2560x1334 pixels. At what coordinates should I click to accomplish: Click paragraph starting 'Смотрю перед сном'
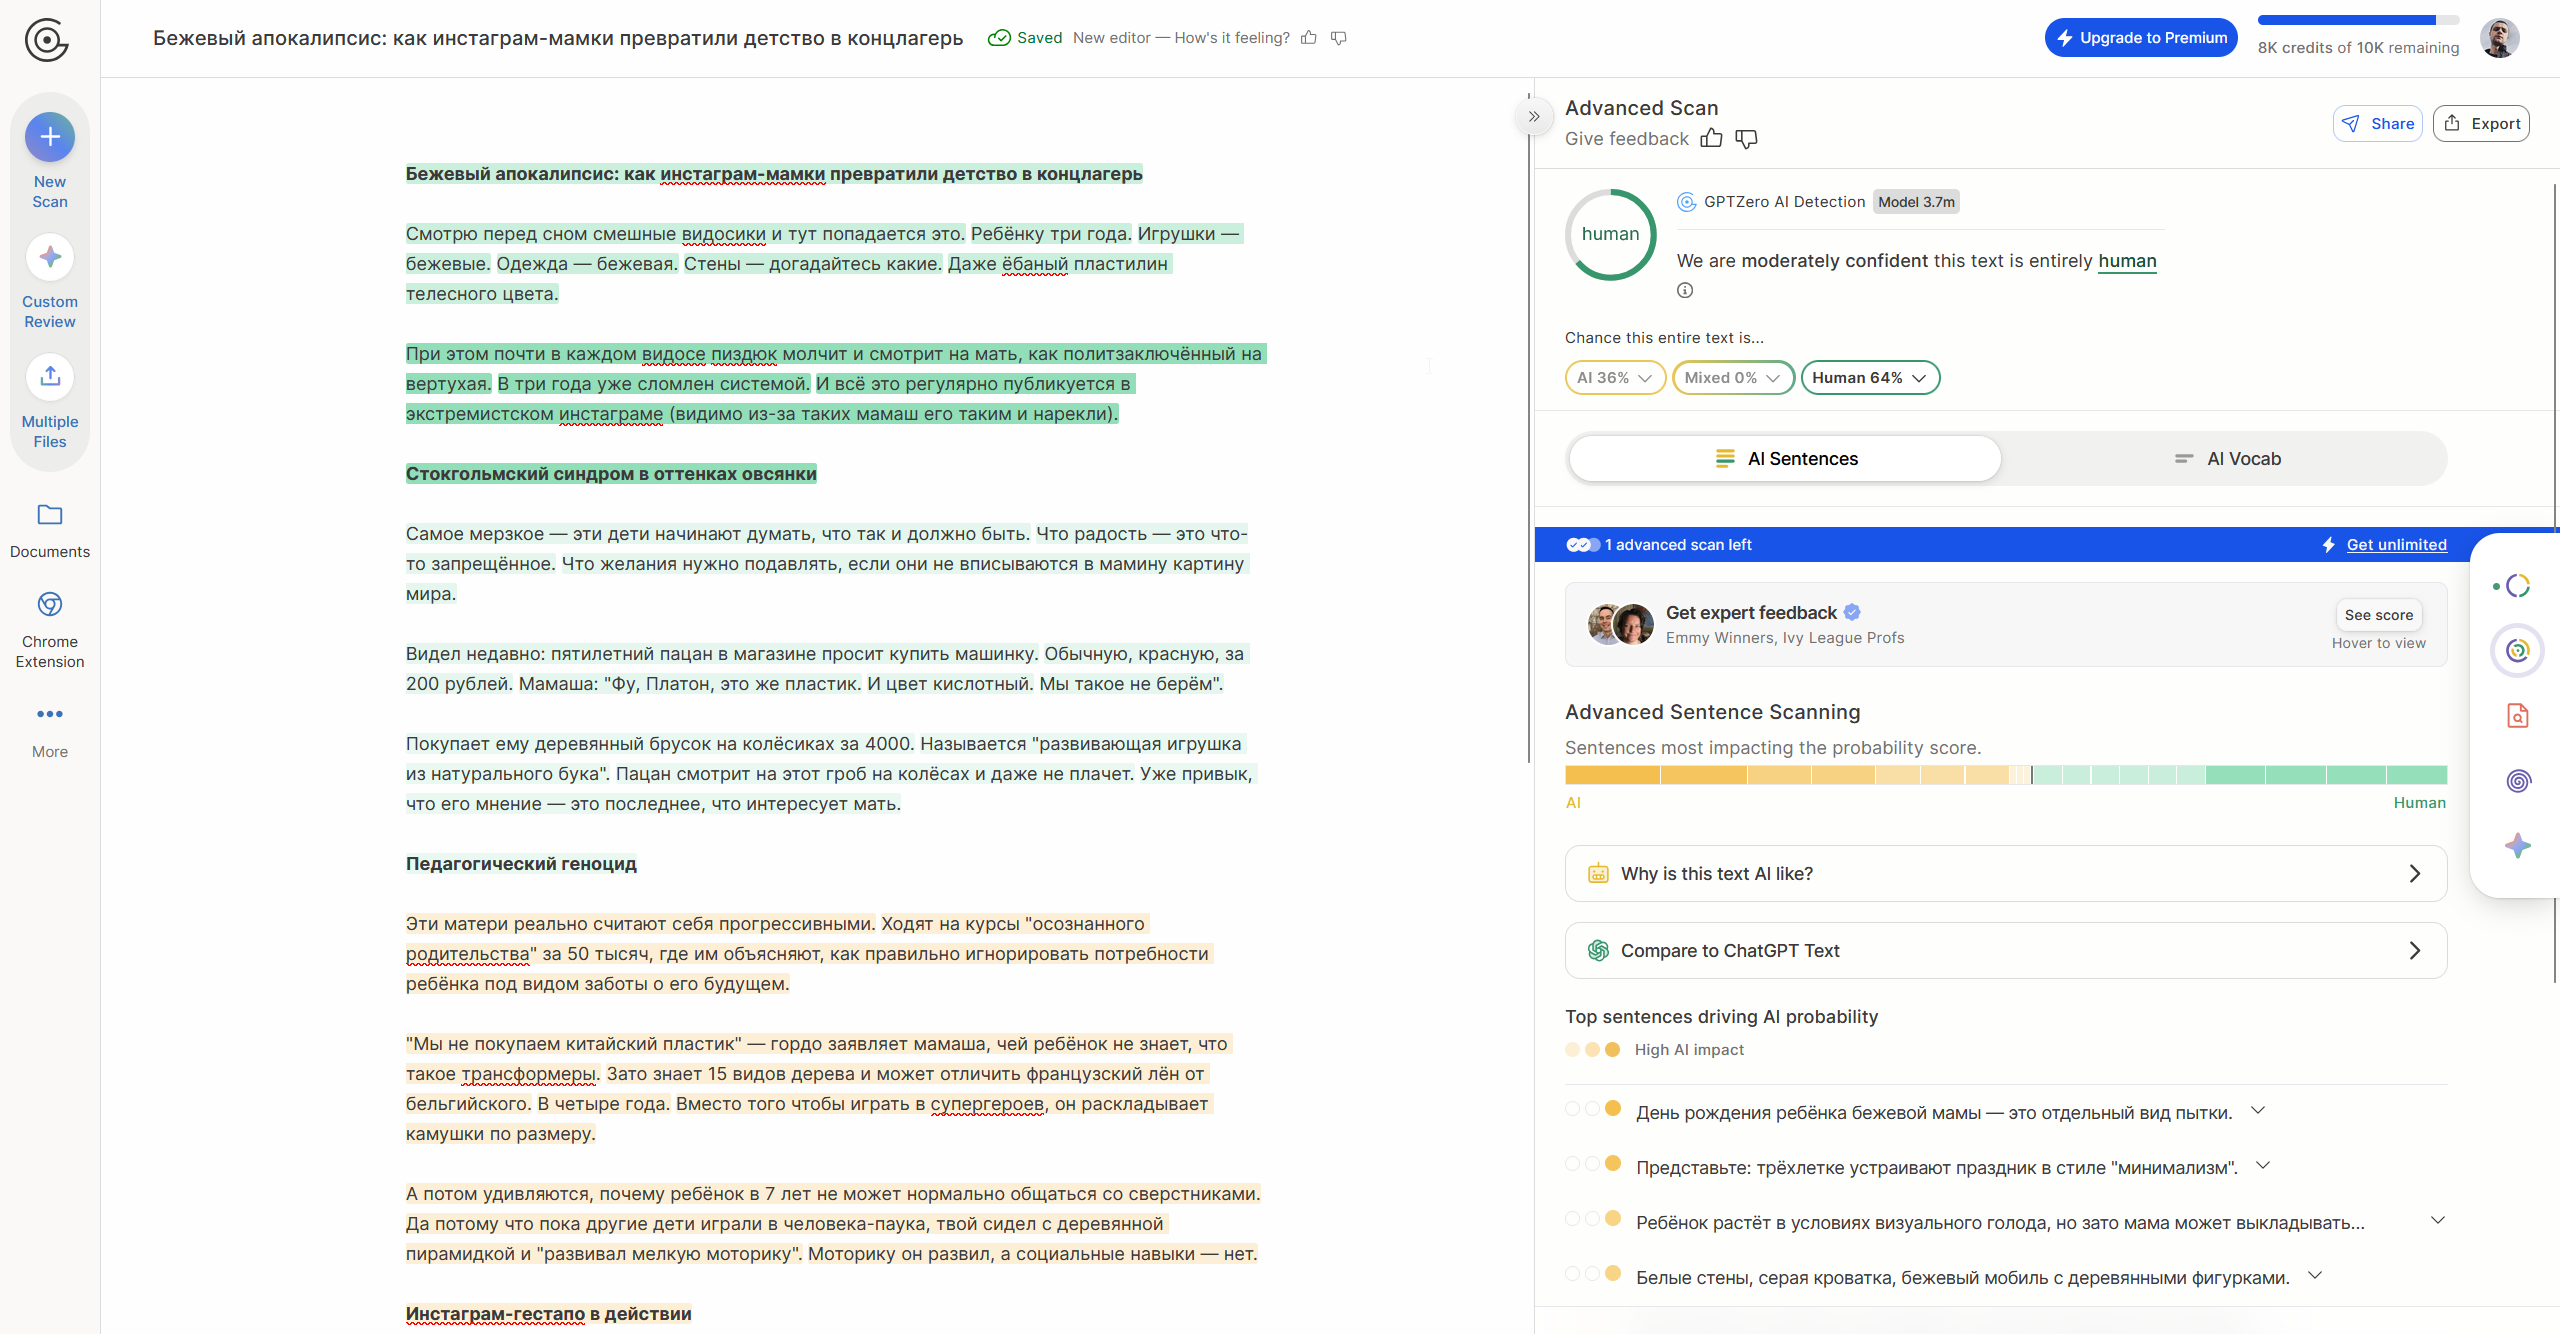click(x=825, y=264)
